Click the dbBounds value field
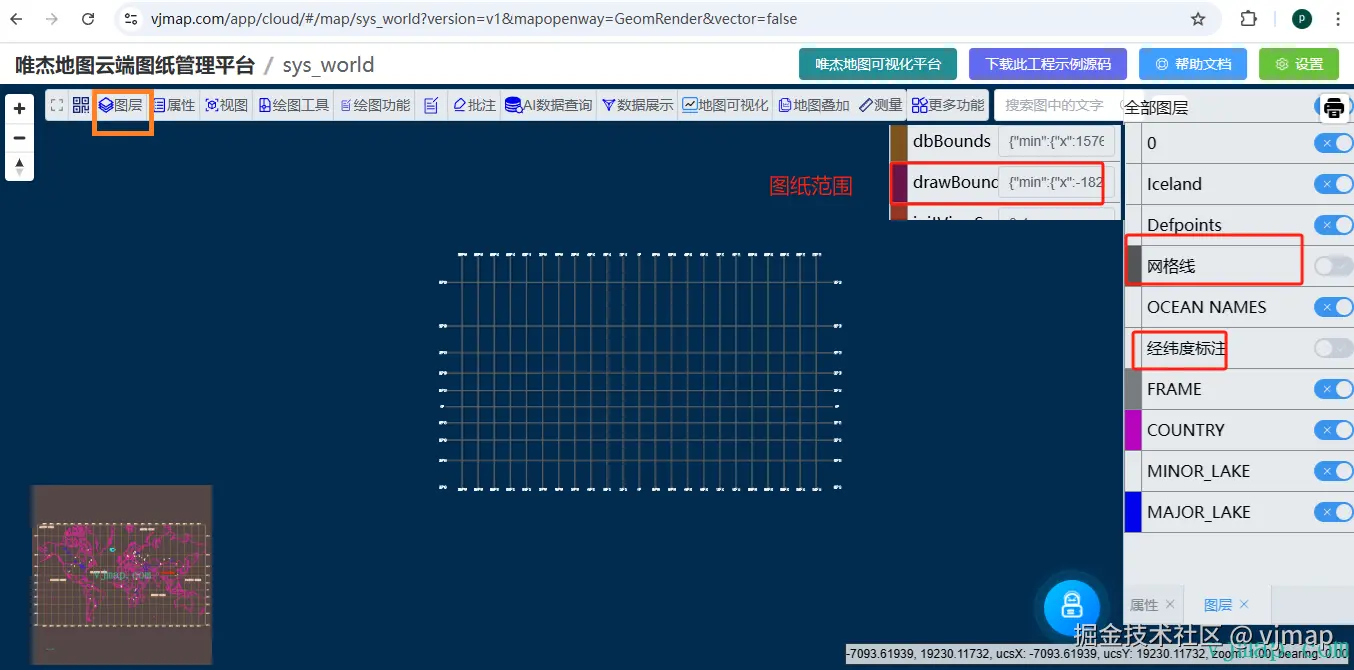 coord(1056,141)
